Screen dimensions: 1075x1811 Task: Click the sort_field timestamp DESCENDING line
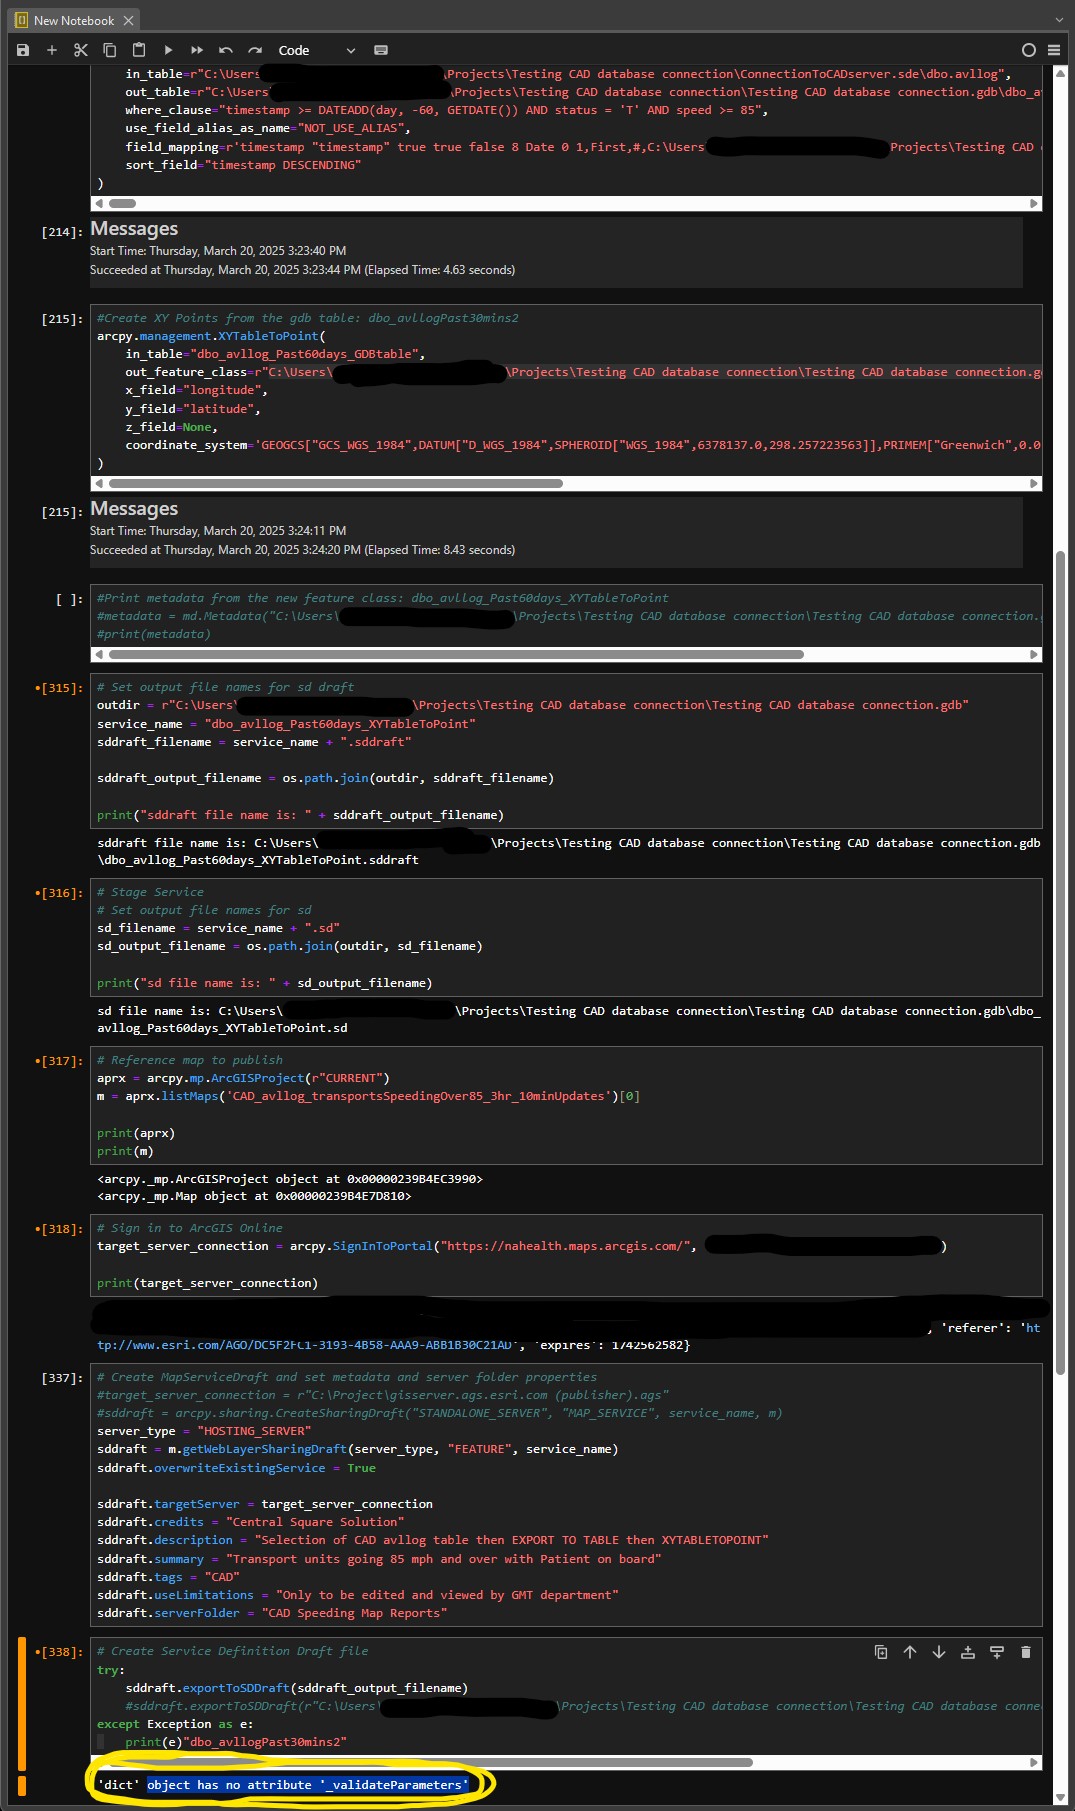tap(243, 165)
